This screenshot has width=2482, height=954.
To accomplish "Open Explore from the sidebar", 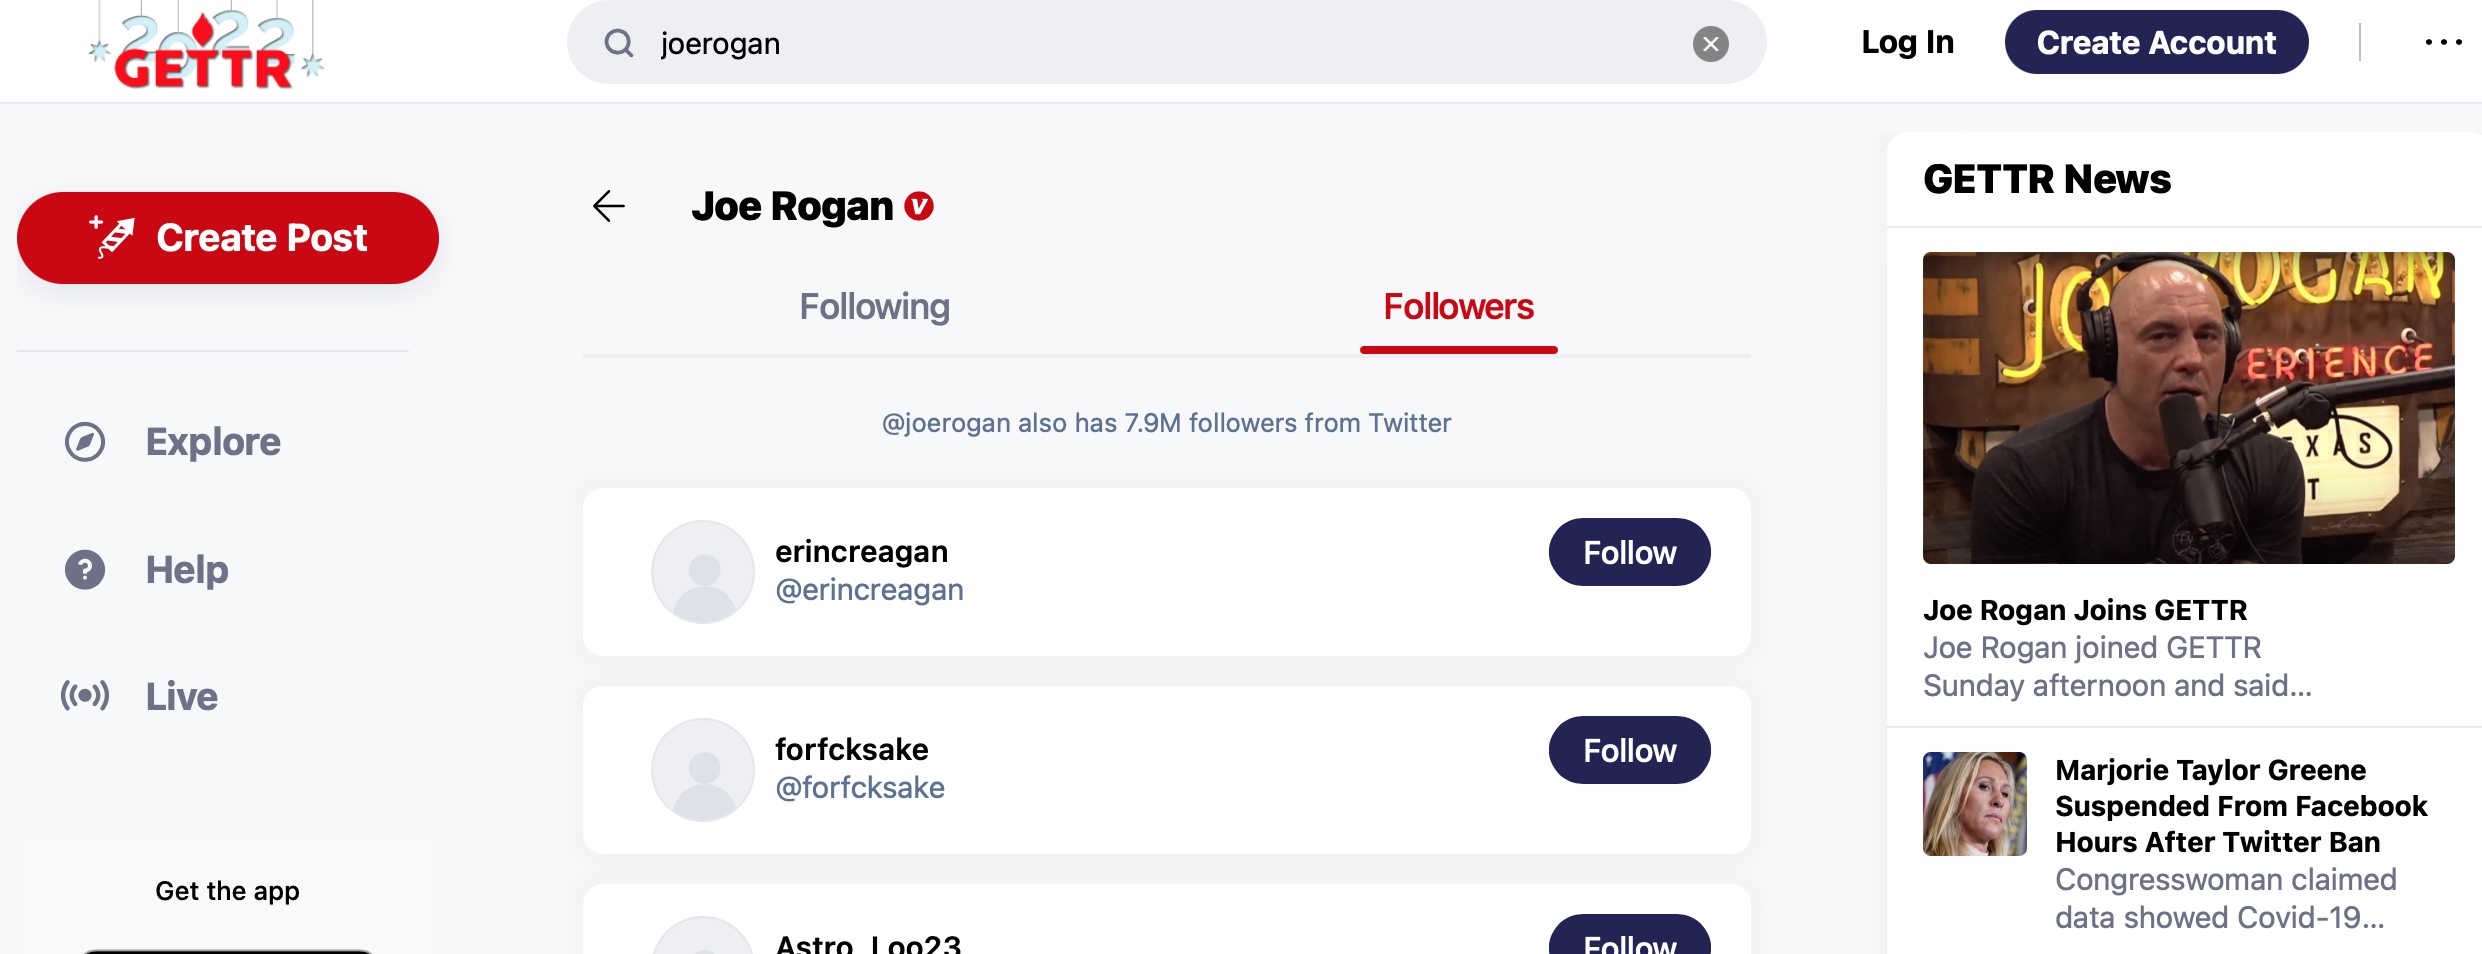I will coord(212,442).
